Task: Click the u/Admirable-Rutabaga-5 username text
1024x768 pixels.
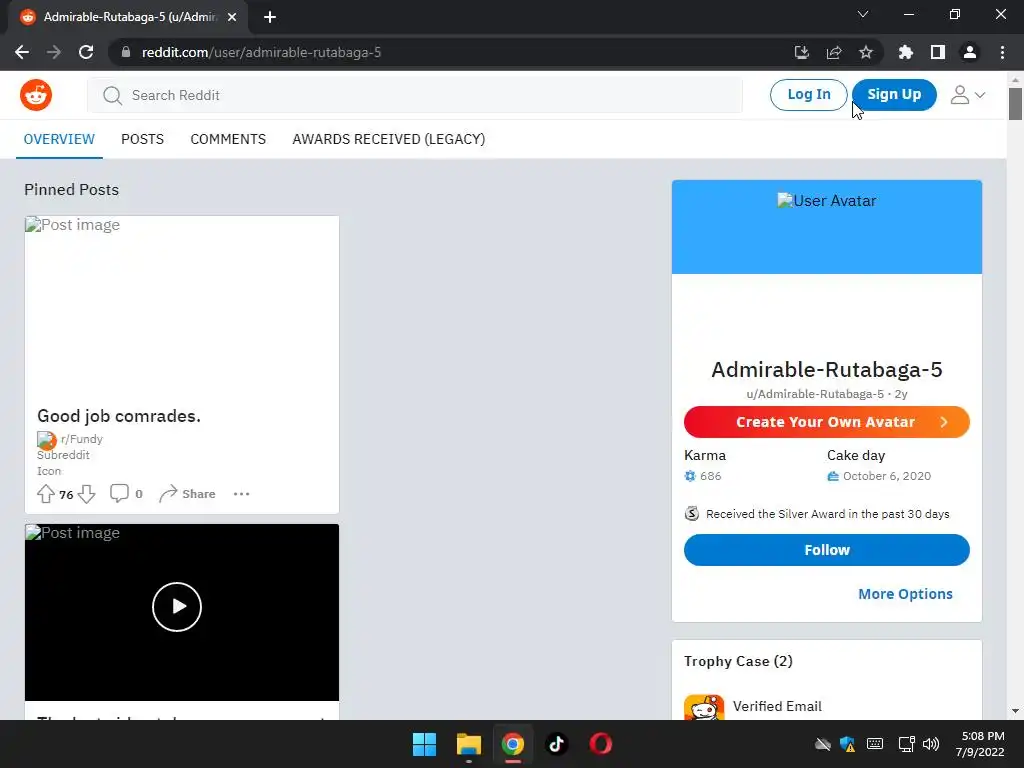Action: tap(815, 394)
